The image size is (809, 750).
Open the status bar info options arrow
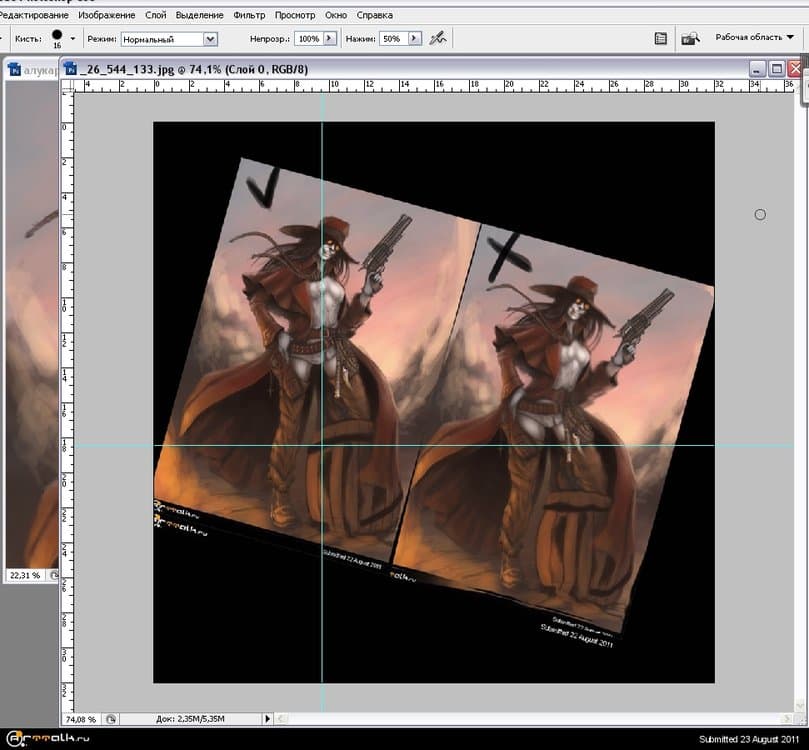pos(267,719)
